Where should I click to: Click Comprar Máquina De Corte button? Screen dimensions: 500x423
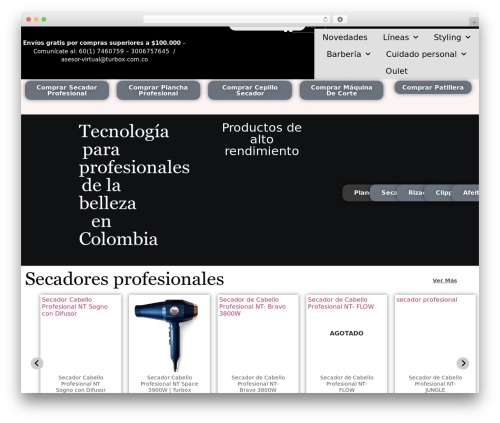coord(341,90)
